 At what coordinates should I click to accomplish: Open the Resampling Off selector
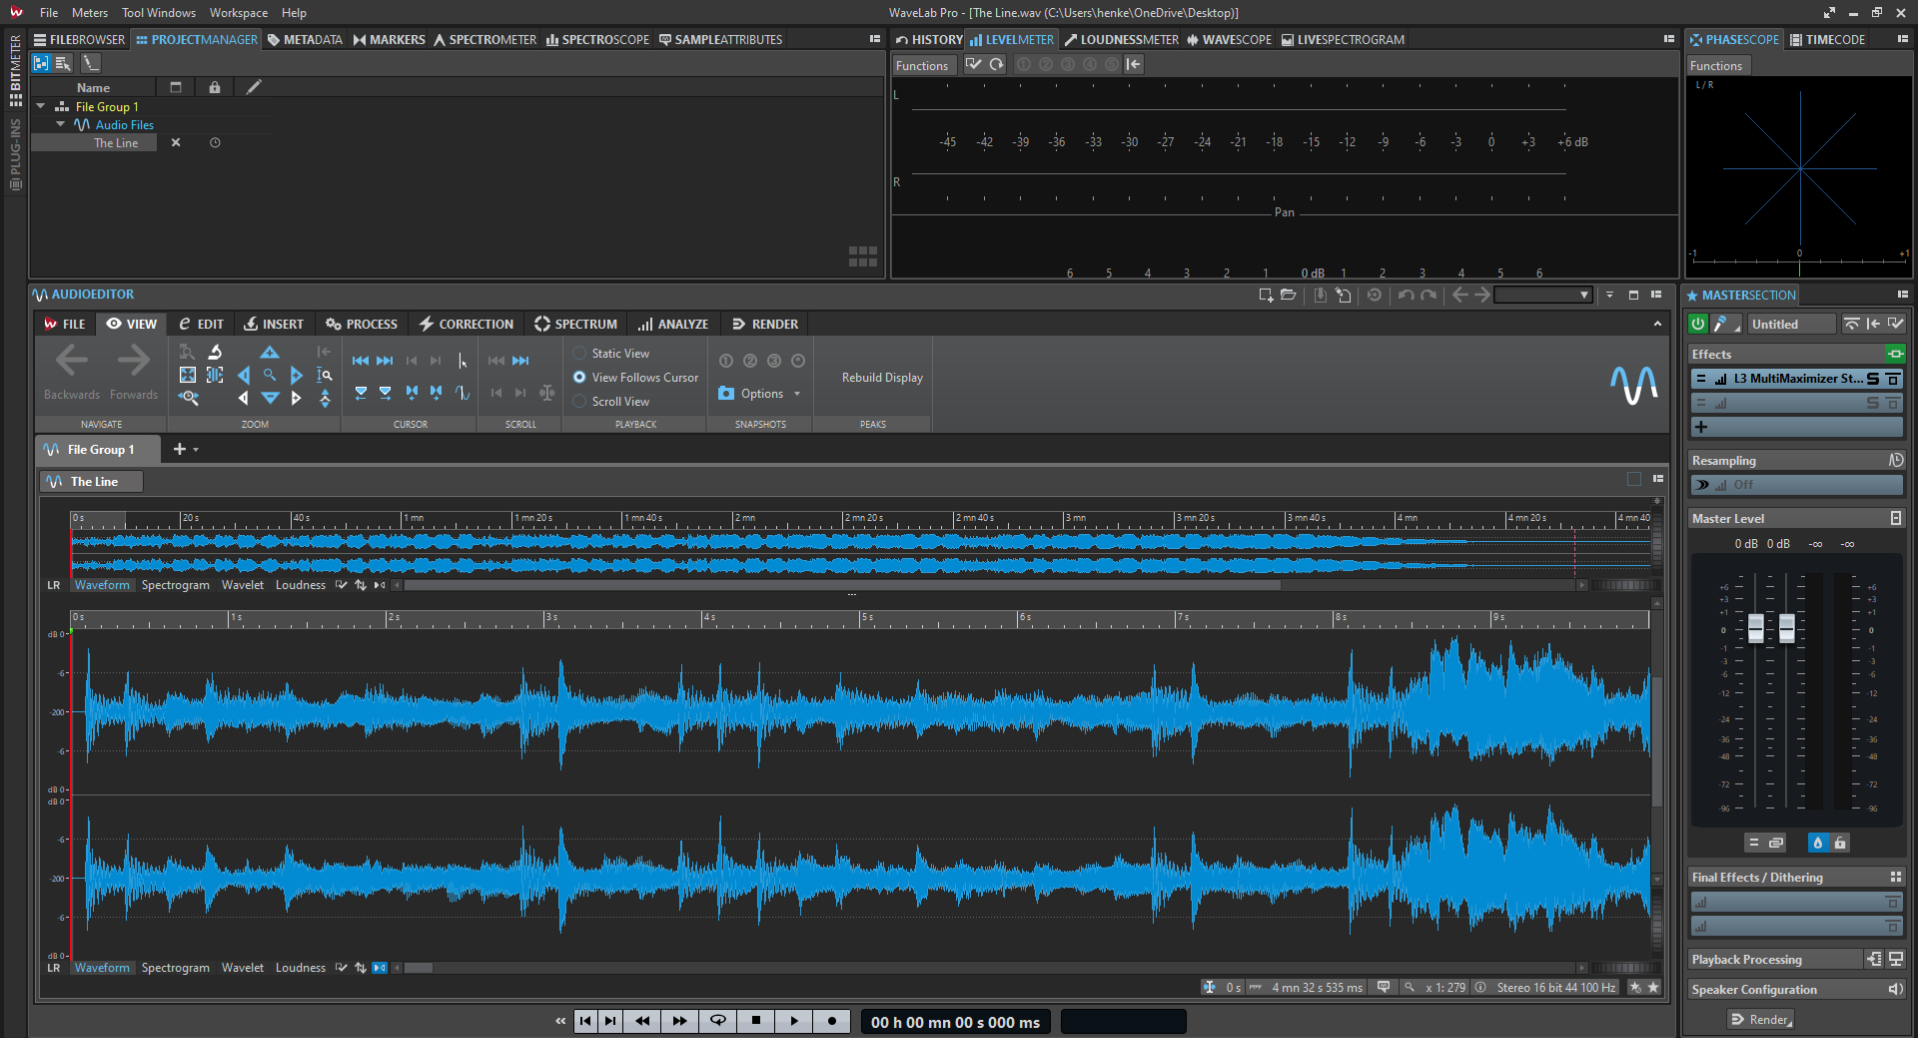(x=1796, y=485)
